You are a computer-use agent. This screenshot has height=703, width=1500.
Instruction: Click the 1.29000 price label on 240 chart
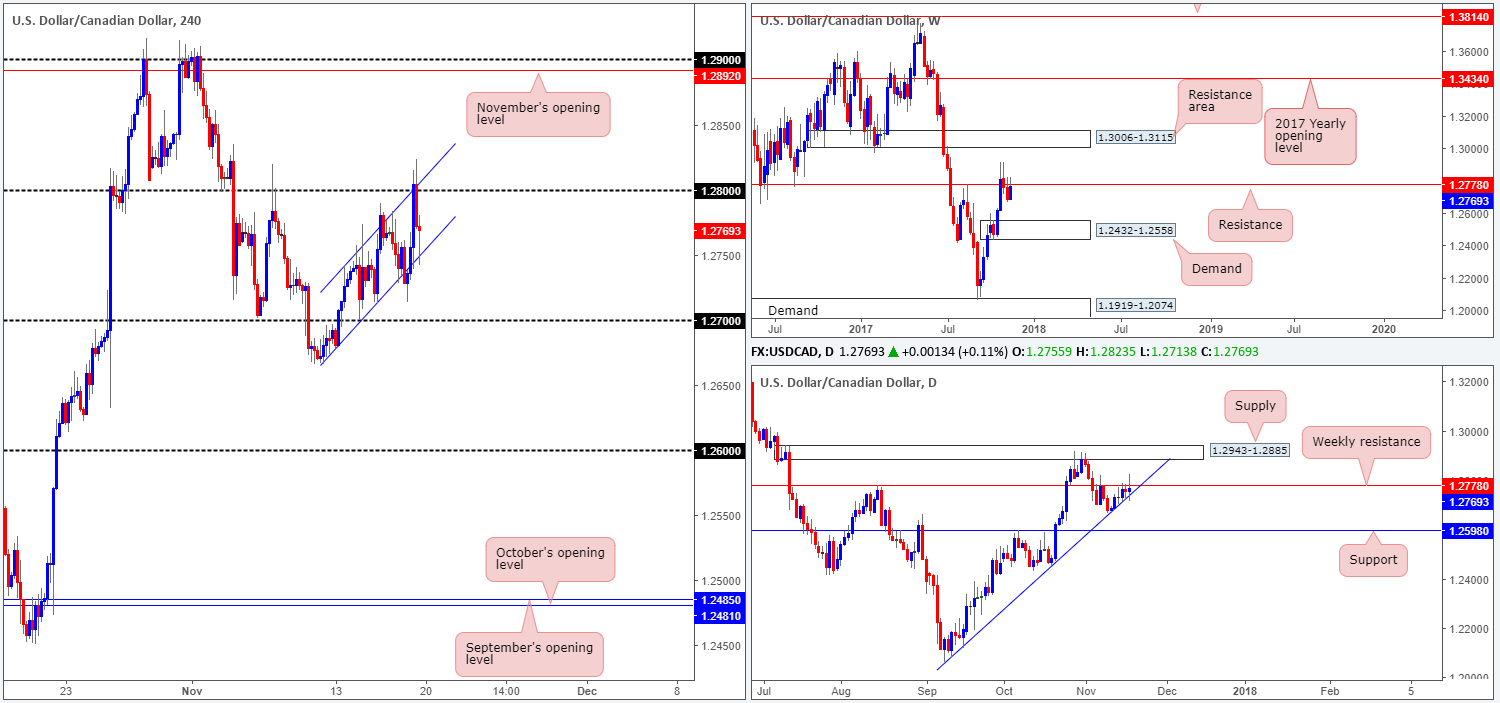pyautogui.click(x=719, y=59)
